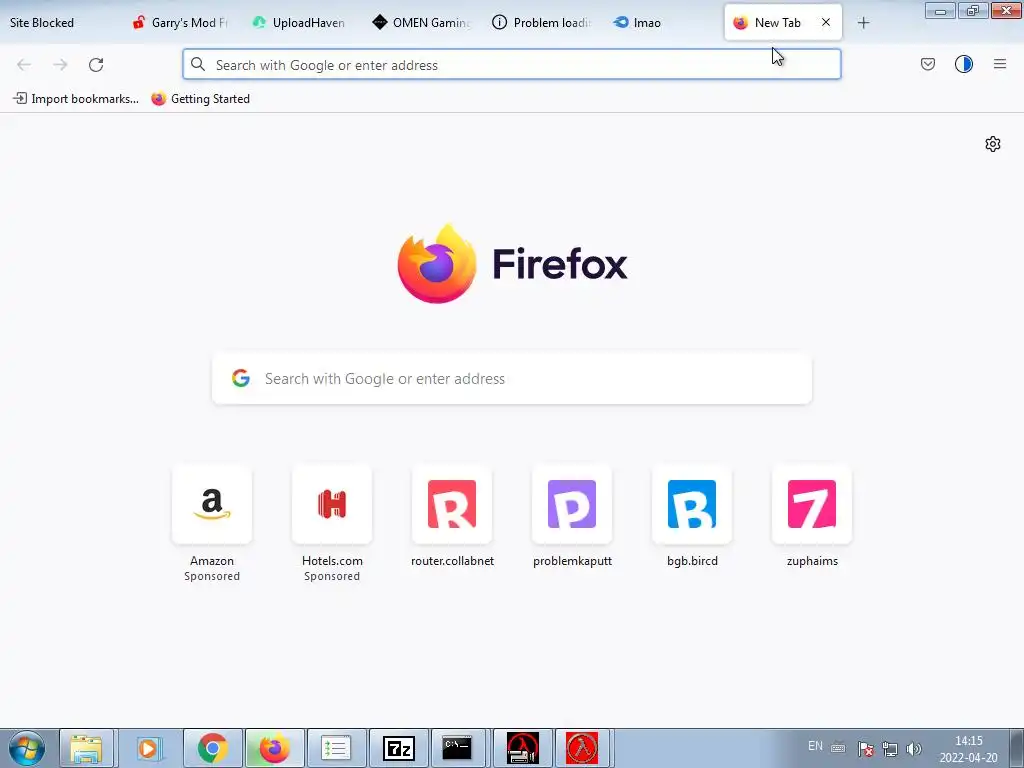Screen dimensions: 1024x768
Task: Open the volume speaker icon
Action: click(914, 749)
